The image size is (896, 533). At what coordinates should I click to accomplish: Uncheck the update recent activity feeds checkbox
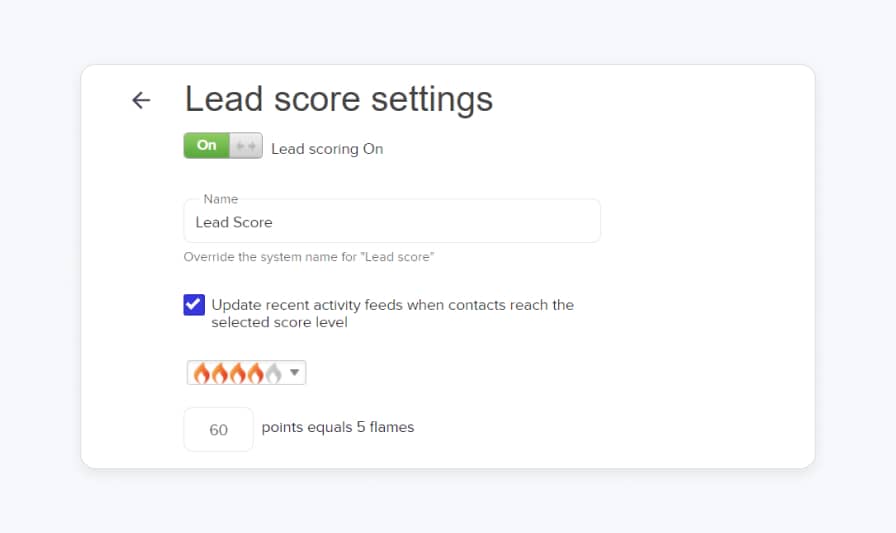tap(194, 305)
